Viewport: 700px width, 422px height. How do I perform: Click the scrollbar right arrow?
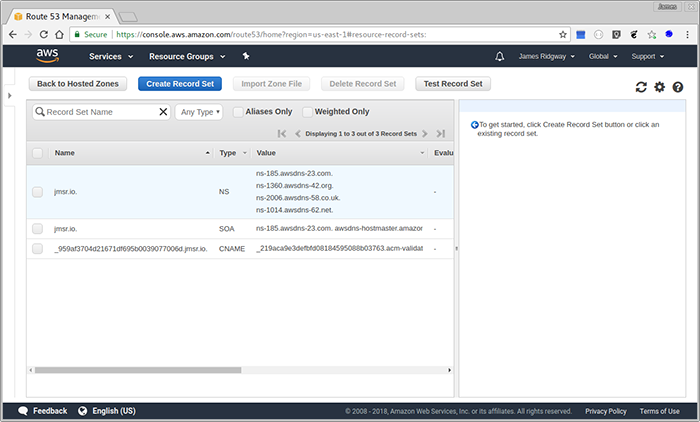(449, 370)
